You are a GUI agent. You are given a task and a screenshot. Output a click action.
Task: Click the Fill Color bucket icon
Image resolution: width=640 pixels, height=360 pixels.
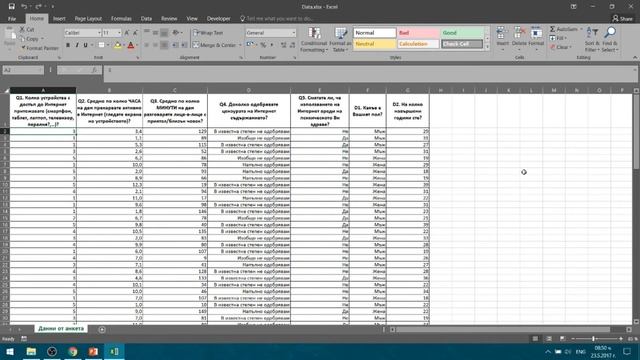coord(118,45)
